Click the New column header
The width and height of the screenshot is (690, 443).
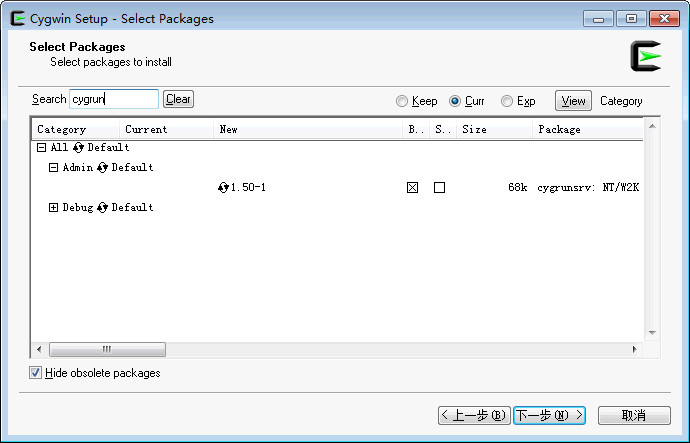(x=308, y=129)
